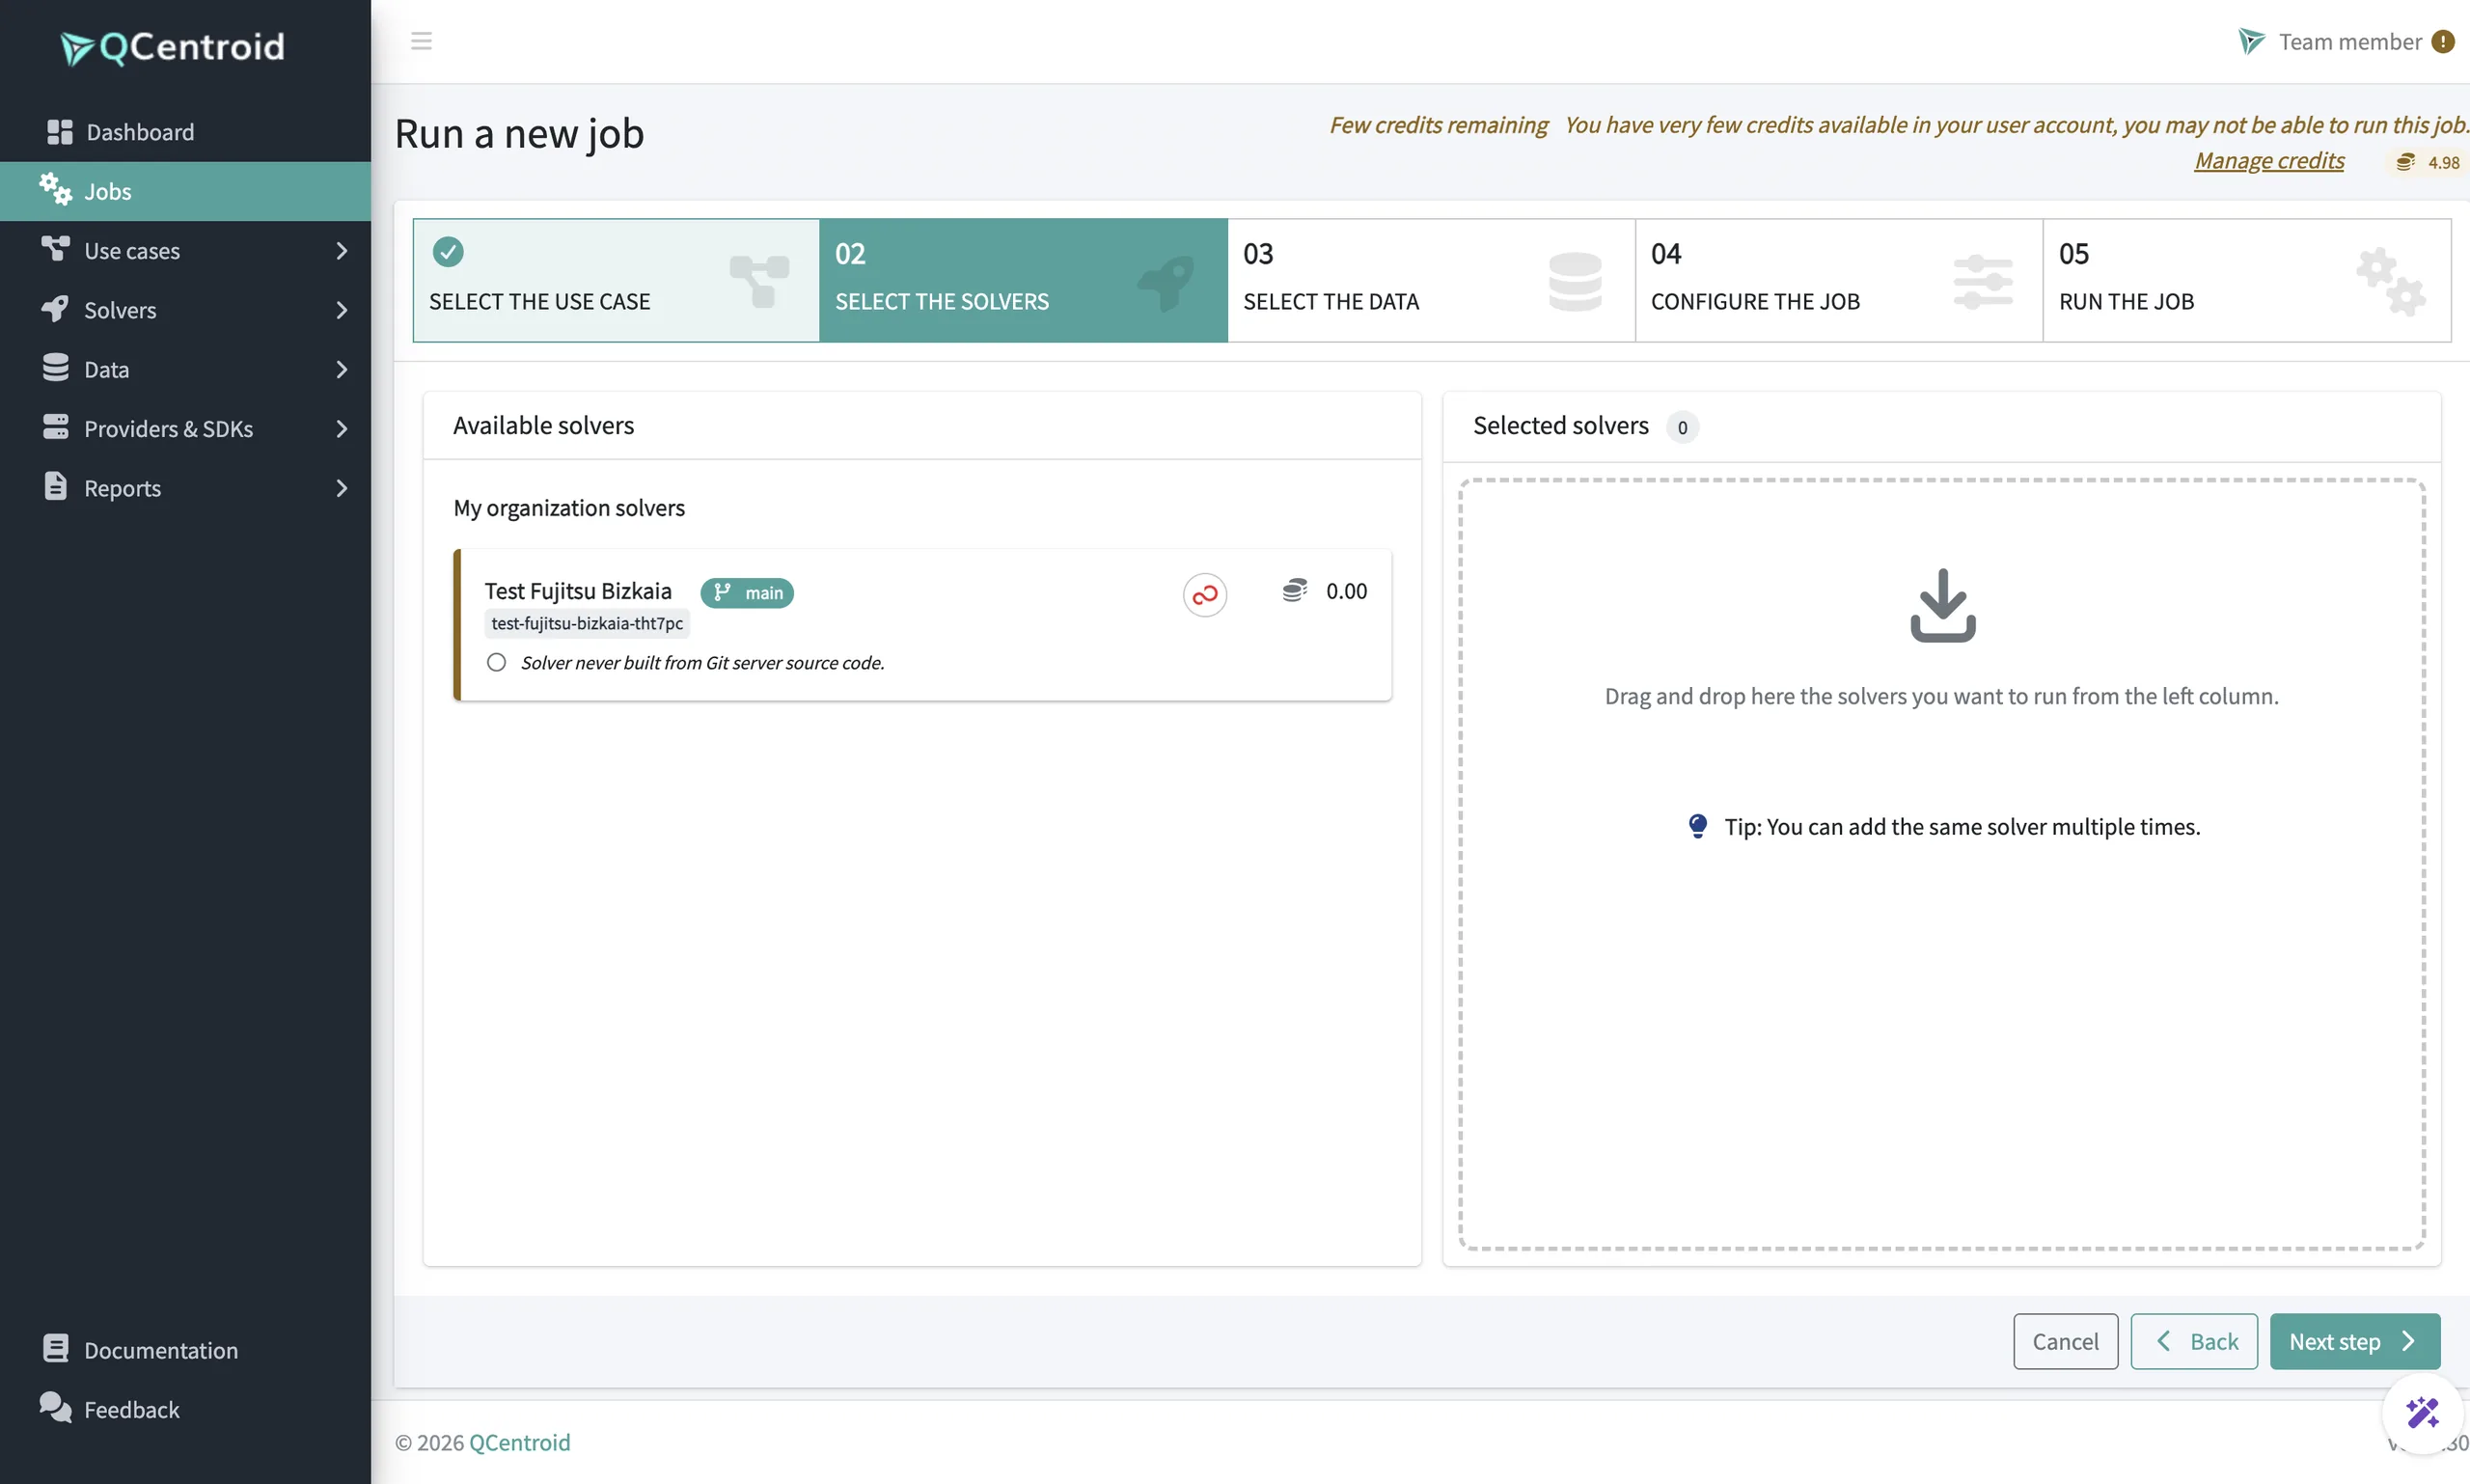Expand Use cases chevron
This screenshot has height=1484, width=2470.
[x=341, y=251]
